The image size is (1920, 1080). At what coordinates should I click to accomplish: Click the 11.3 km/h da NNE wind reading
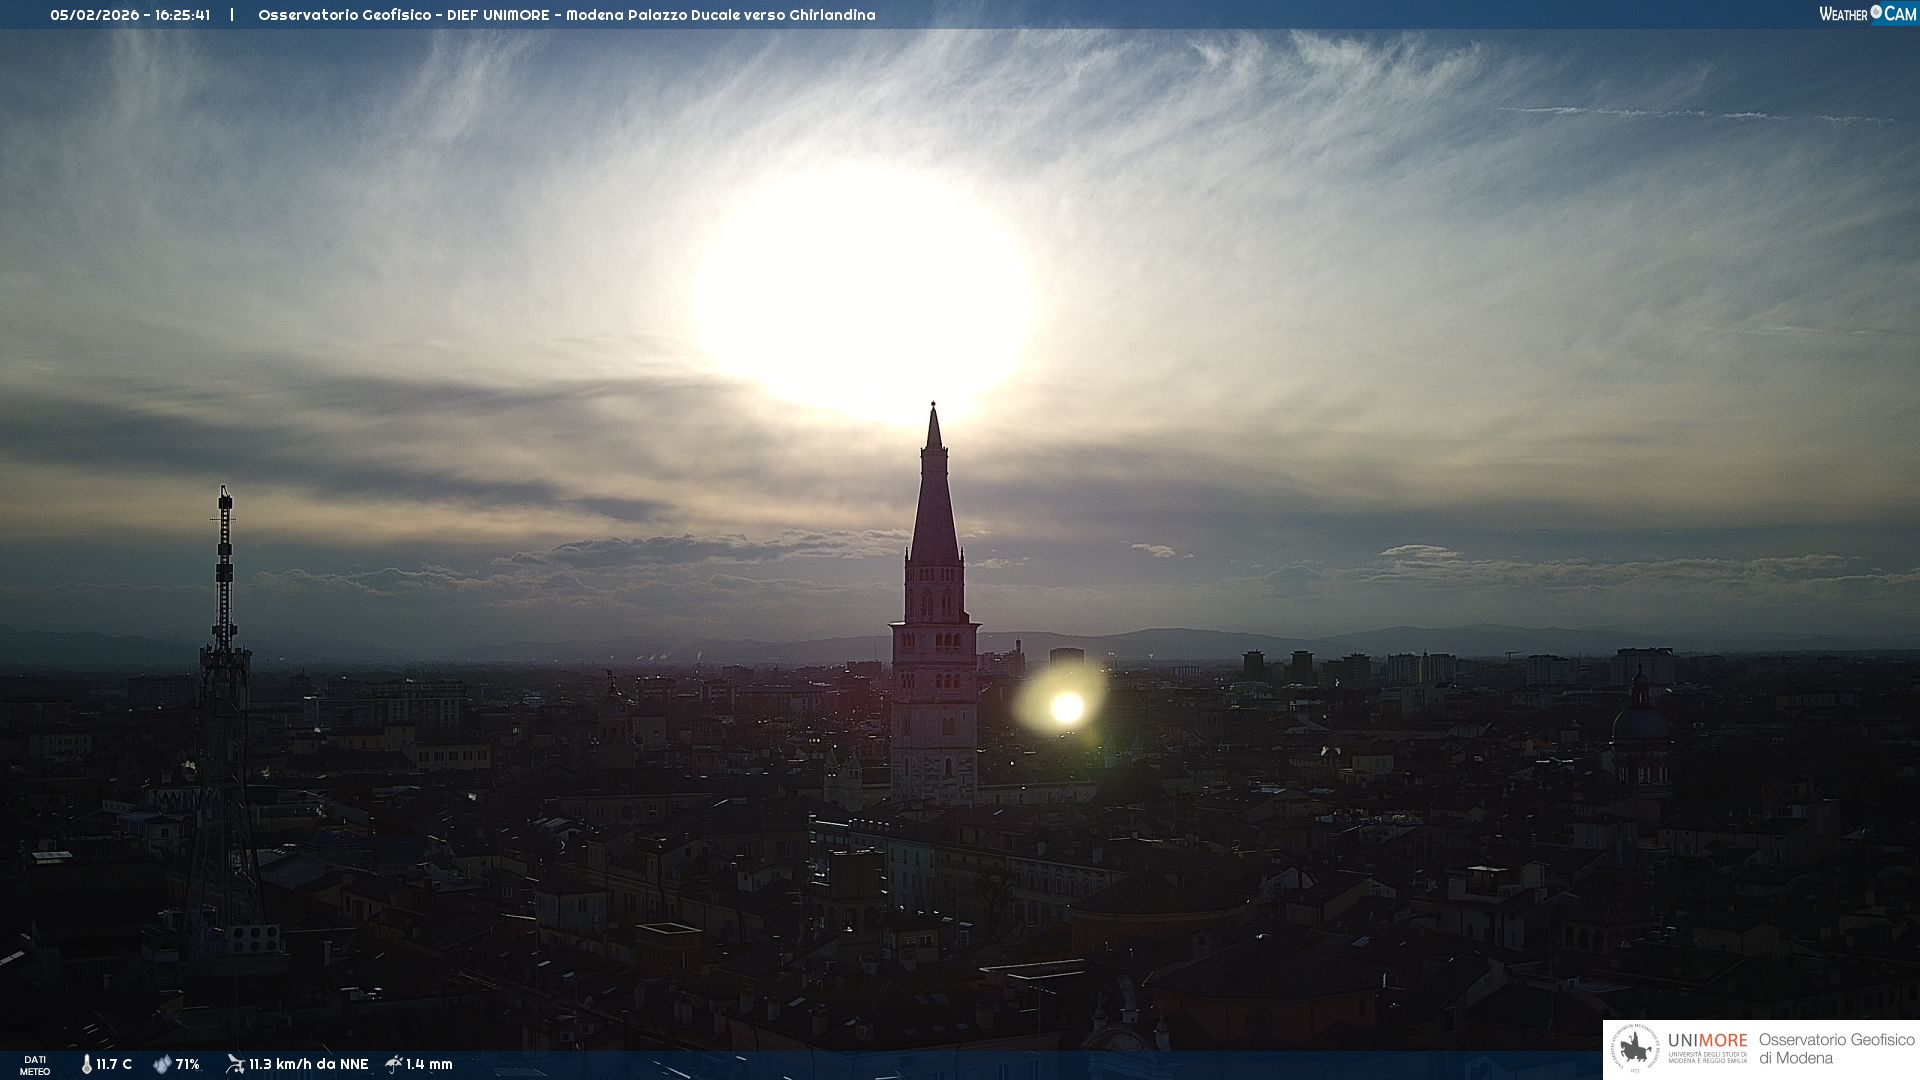click(x=308, y=1064)
